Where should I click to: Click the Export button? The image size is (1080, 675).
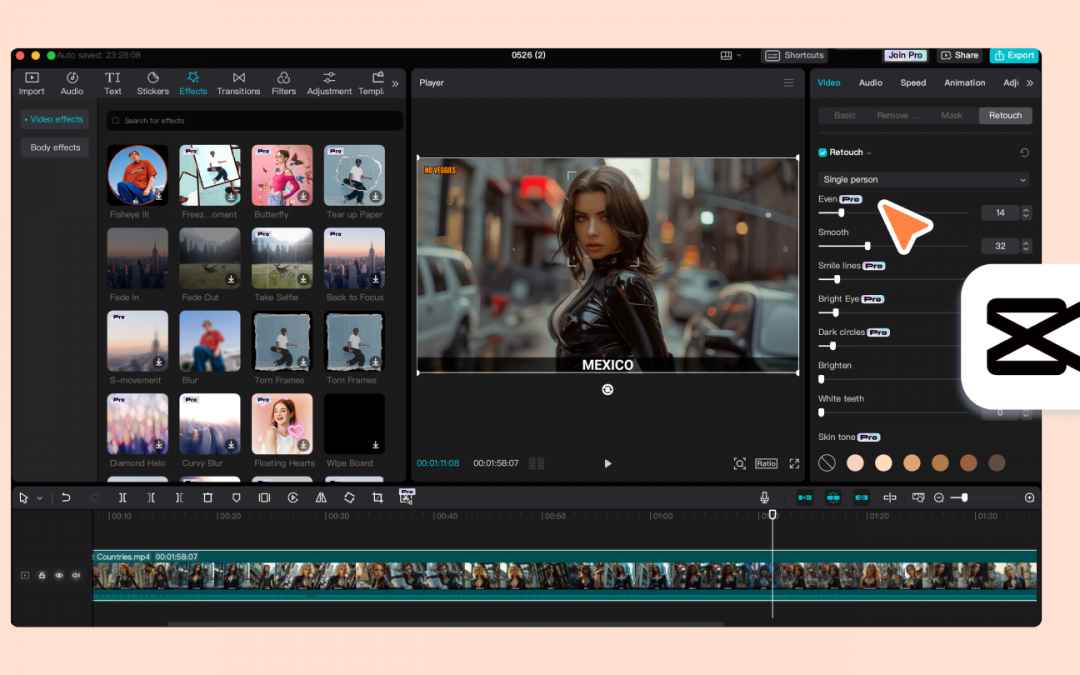pos(1014,56)
